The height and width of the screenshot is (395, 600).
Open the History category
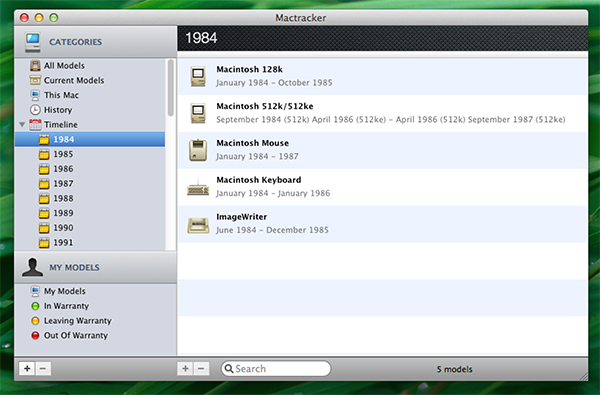(x=90, y=110)
